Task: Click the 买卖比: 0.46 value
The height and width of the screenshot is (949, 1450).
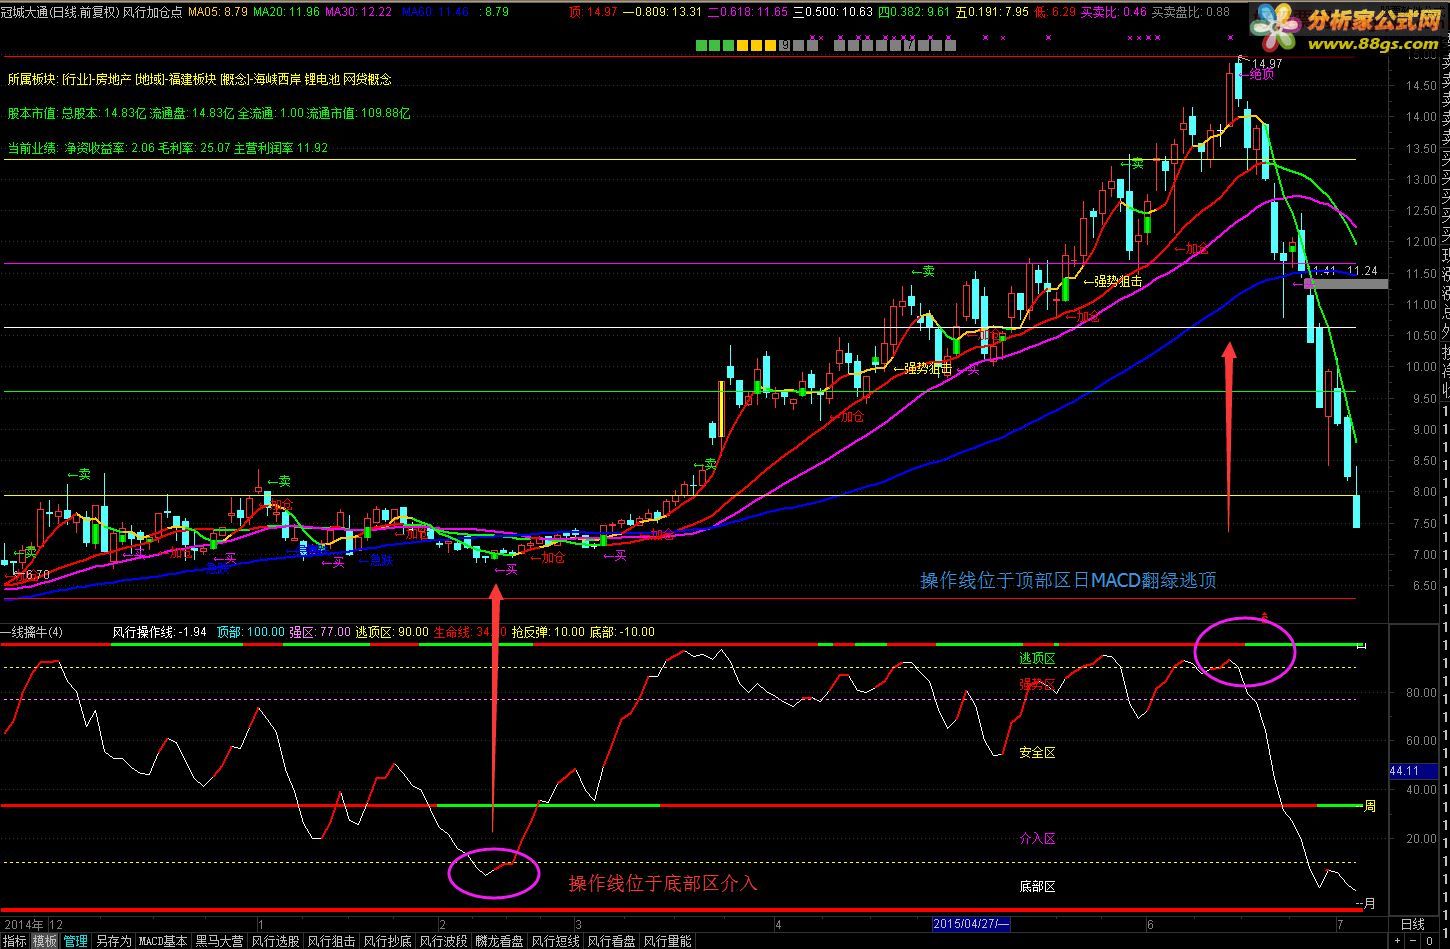Action: coord(1113,12)
